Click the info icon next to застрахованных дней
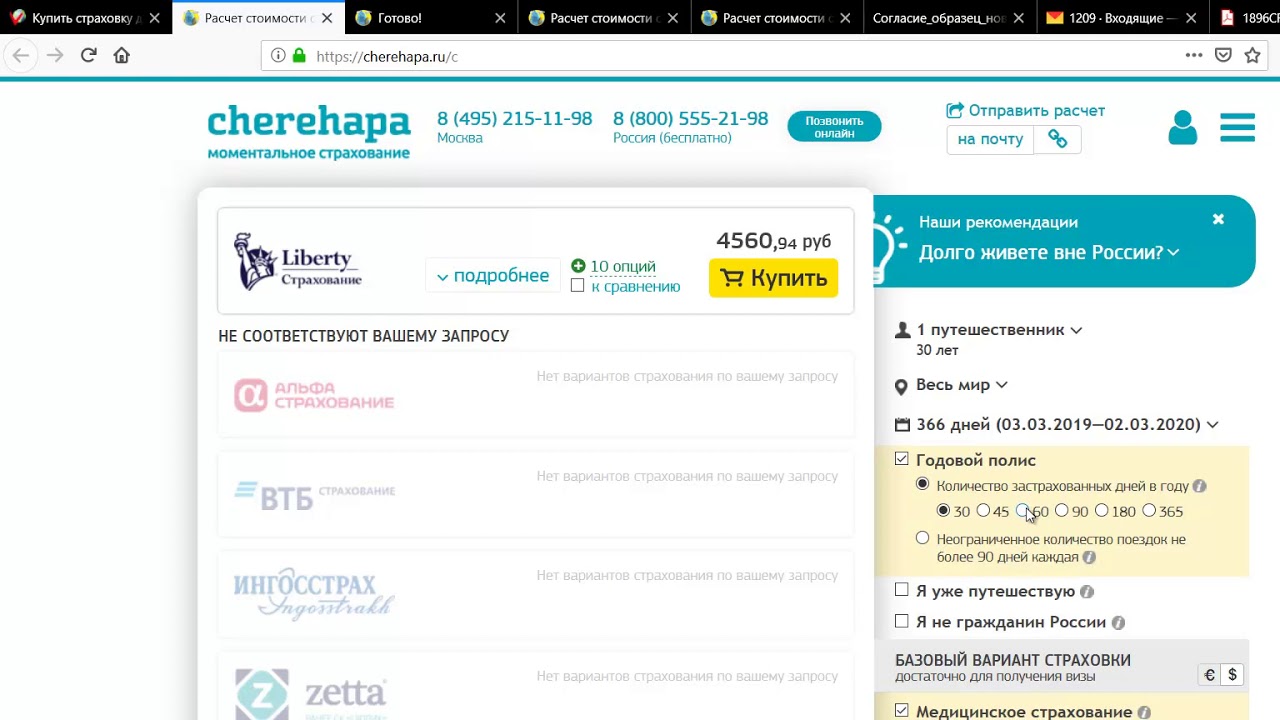This screenshot has width=1280, height=720. point(1199,486)
